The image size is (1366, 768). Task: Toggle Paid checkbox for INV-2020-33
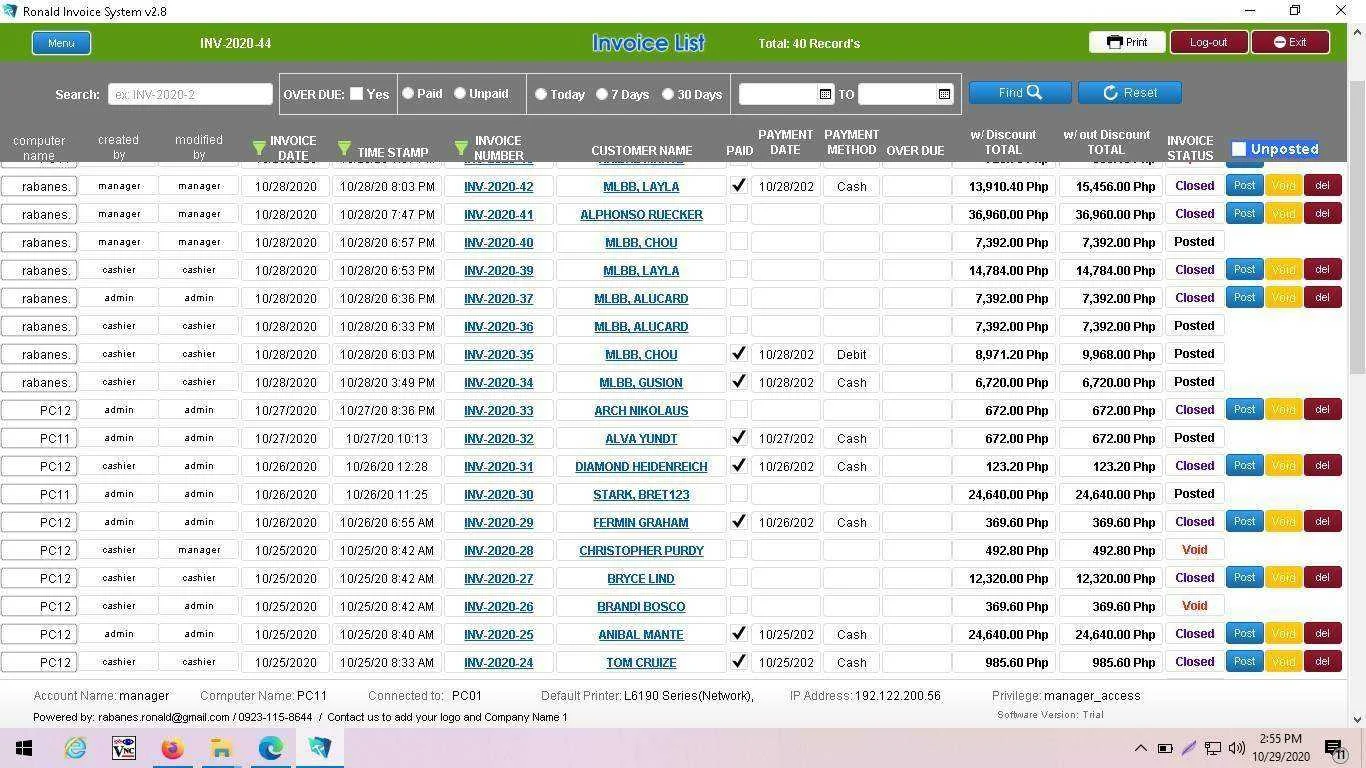tap(739, 410)
